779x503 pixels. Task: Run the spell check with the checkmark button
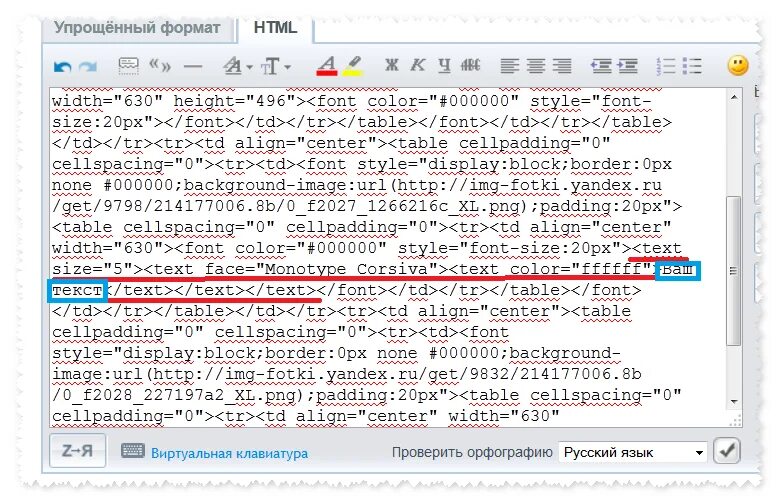point(727,451)
